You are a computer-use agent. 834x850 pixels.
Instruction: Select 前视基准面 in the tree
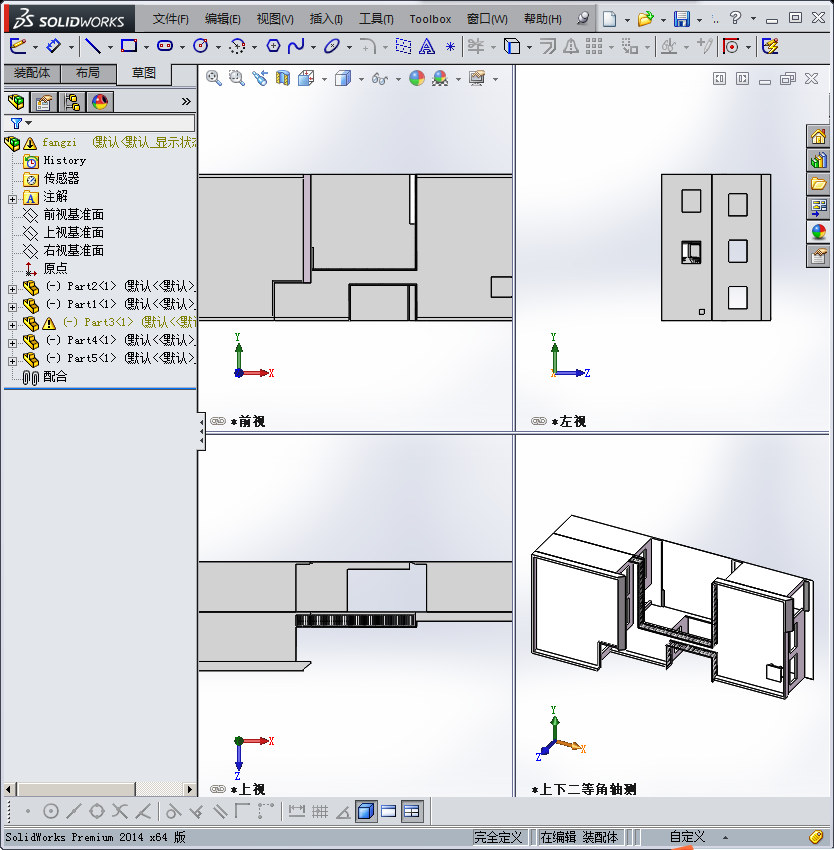tap(73, 215)
